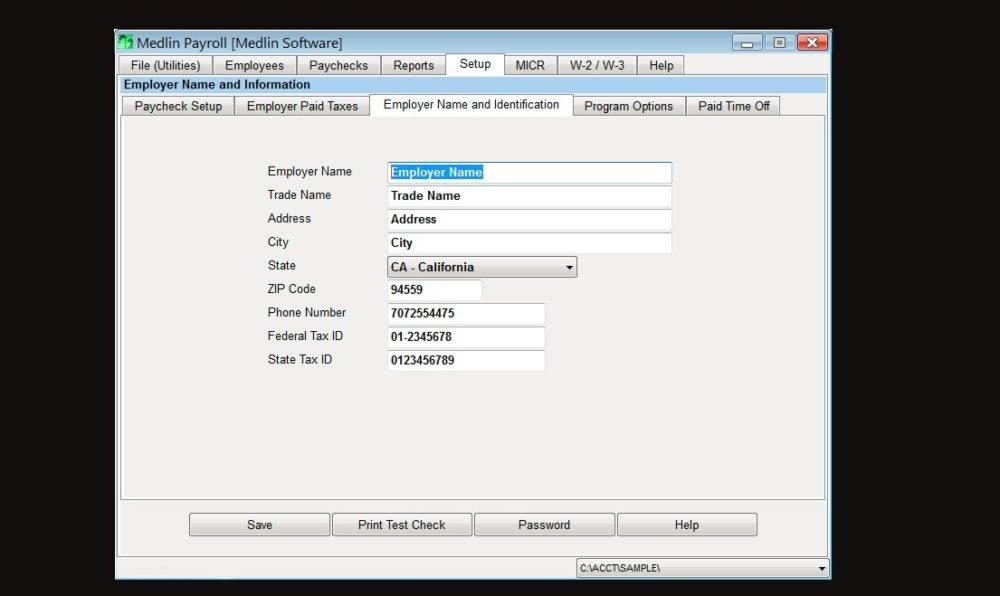Click the Medlin Payroll app icon in title bar
The height and width of the screenshot is (596, 1000).
pos(126,43)
